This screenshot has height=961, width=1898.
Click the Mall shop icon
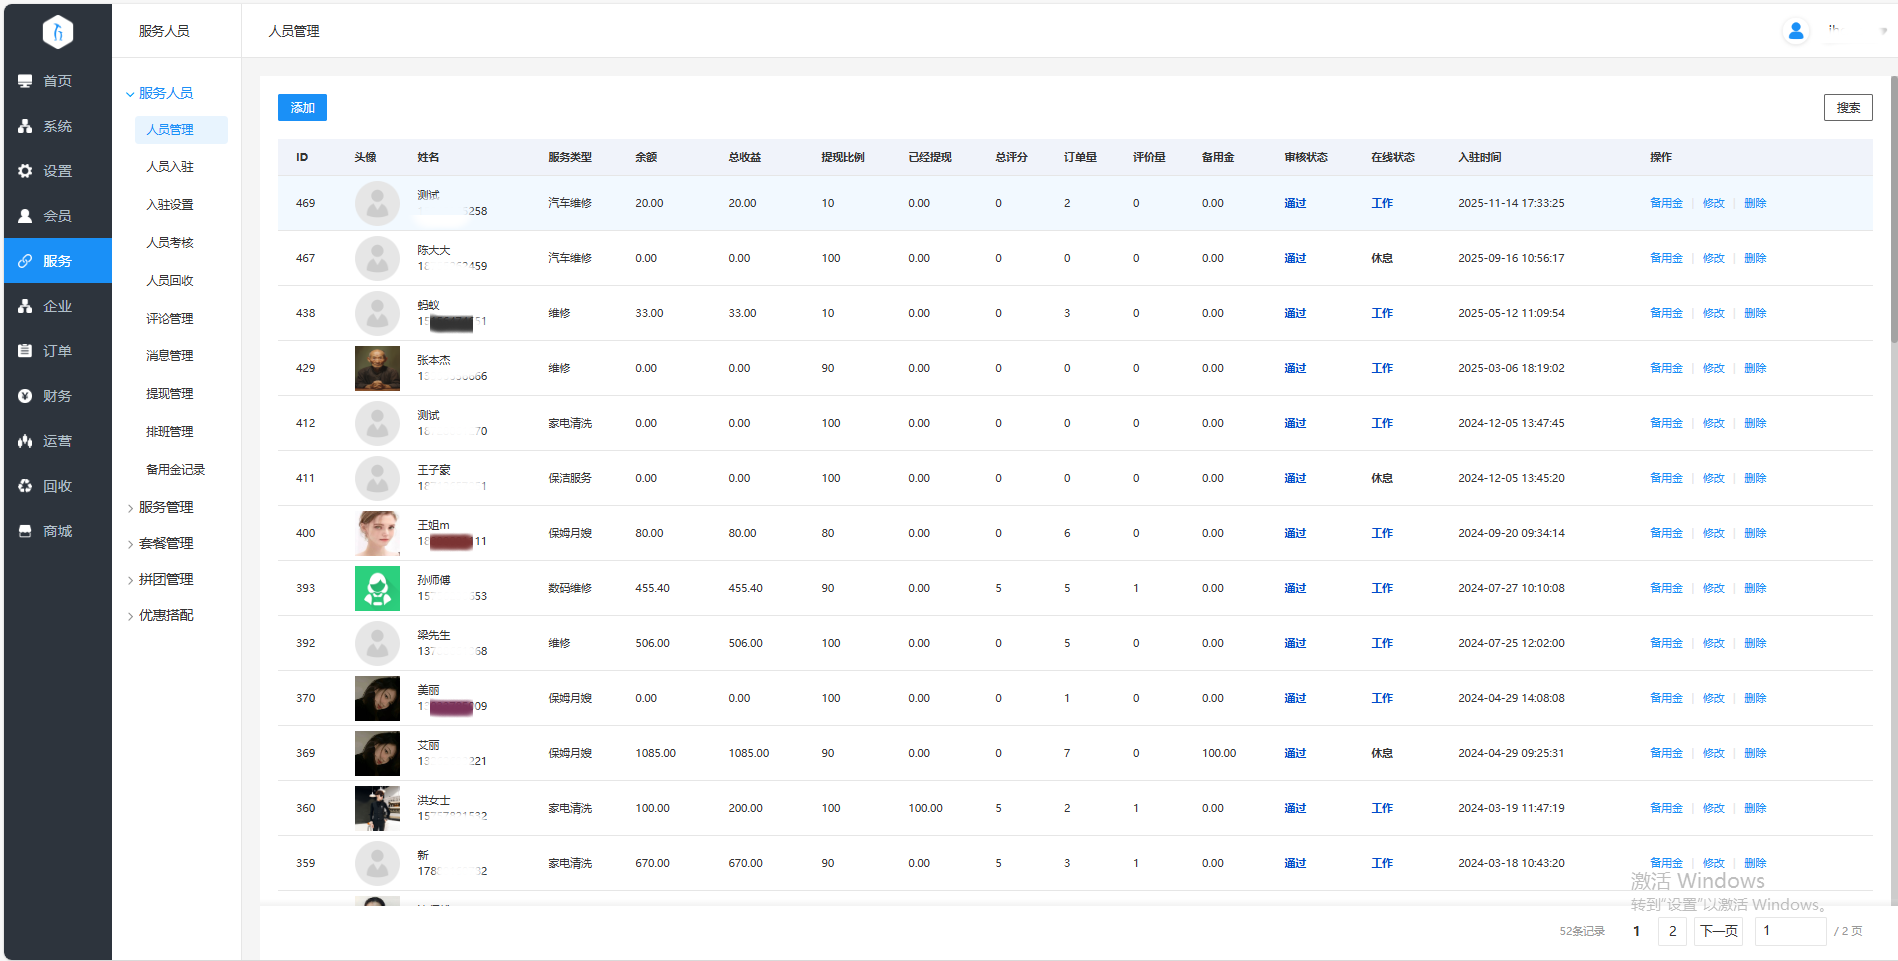coord(25,531)
